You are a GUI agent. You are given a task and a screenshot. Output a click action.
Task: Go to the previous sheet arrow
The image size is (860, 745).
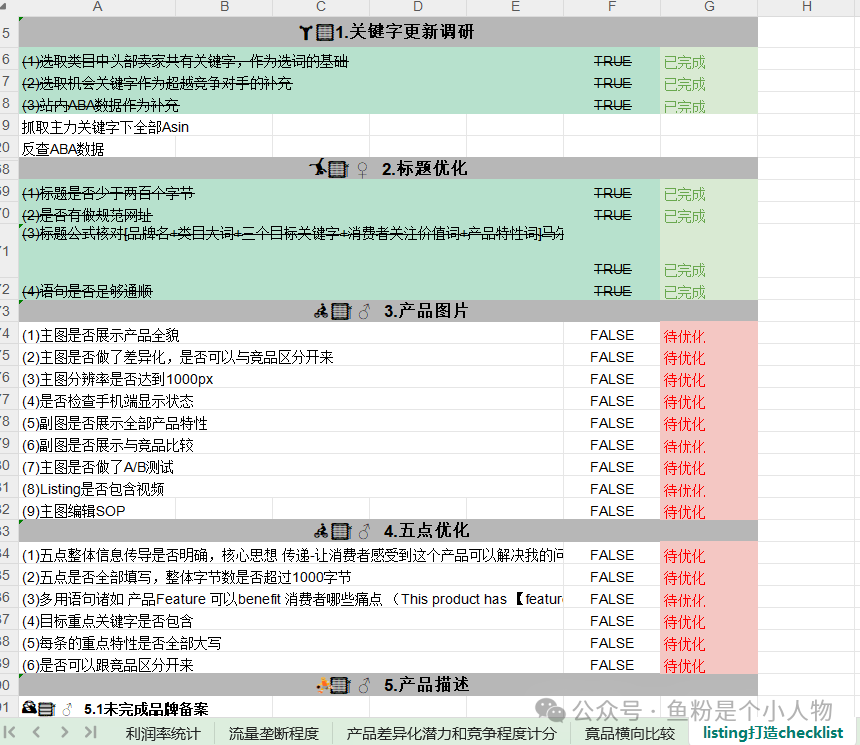coord(36,732)
